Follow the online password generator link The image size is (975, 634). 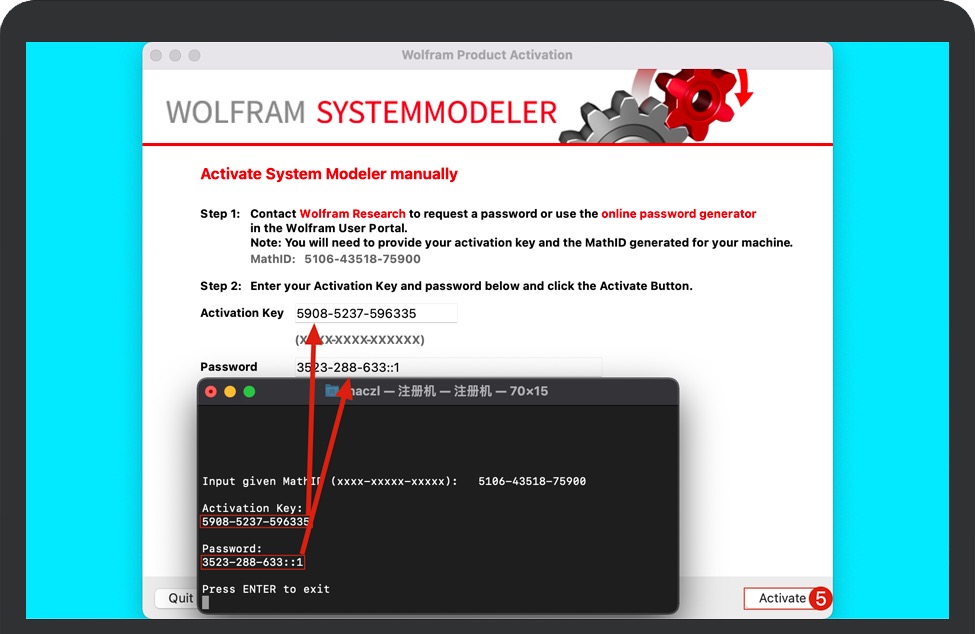pyautogui.click(x=678, y=214)
